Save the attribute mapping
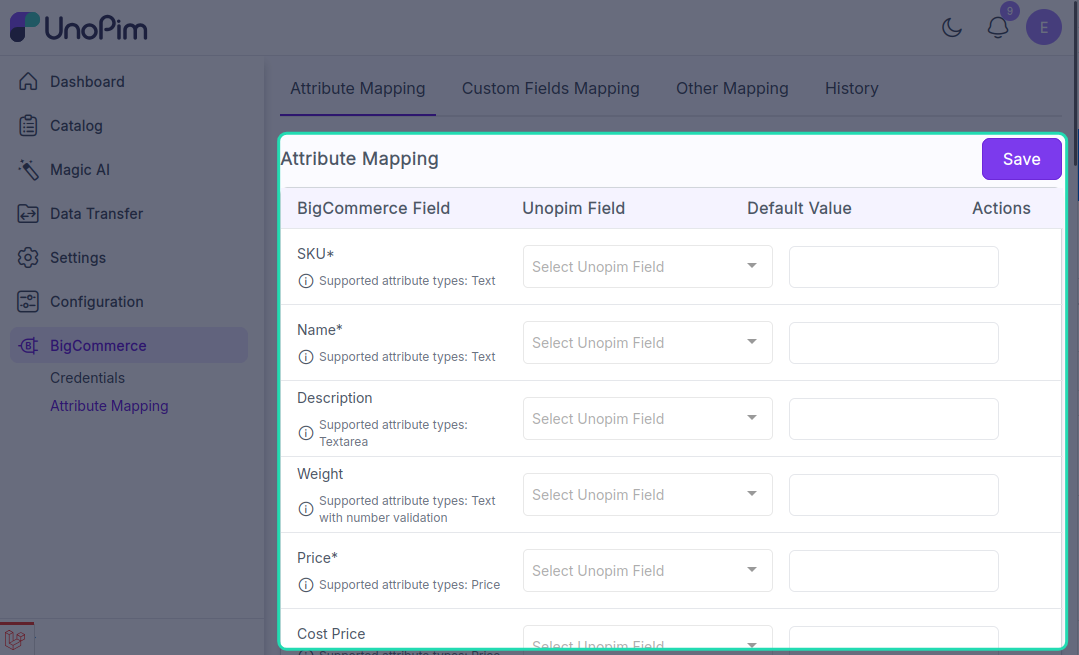Viewport: 1079px width, 655px height. pyautogui.click(x=1021, y=159)
